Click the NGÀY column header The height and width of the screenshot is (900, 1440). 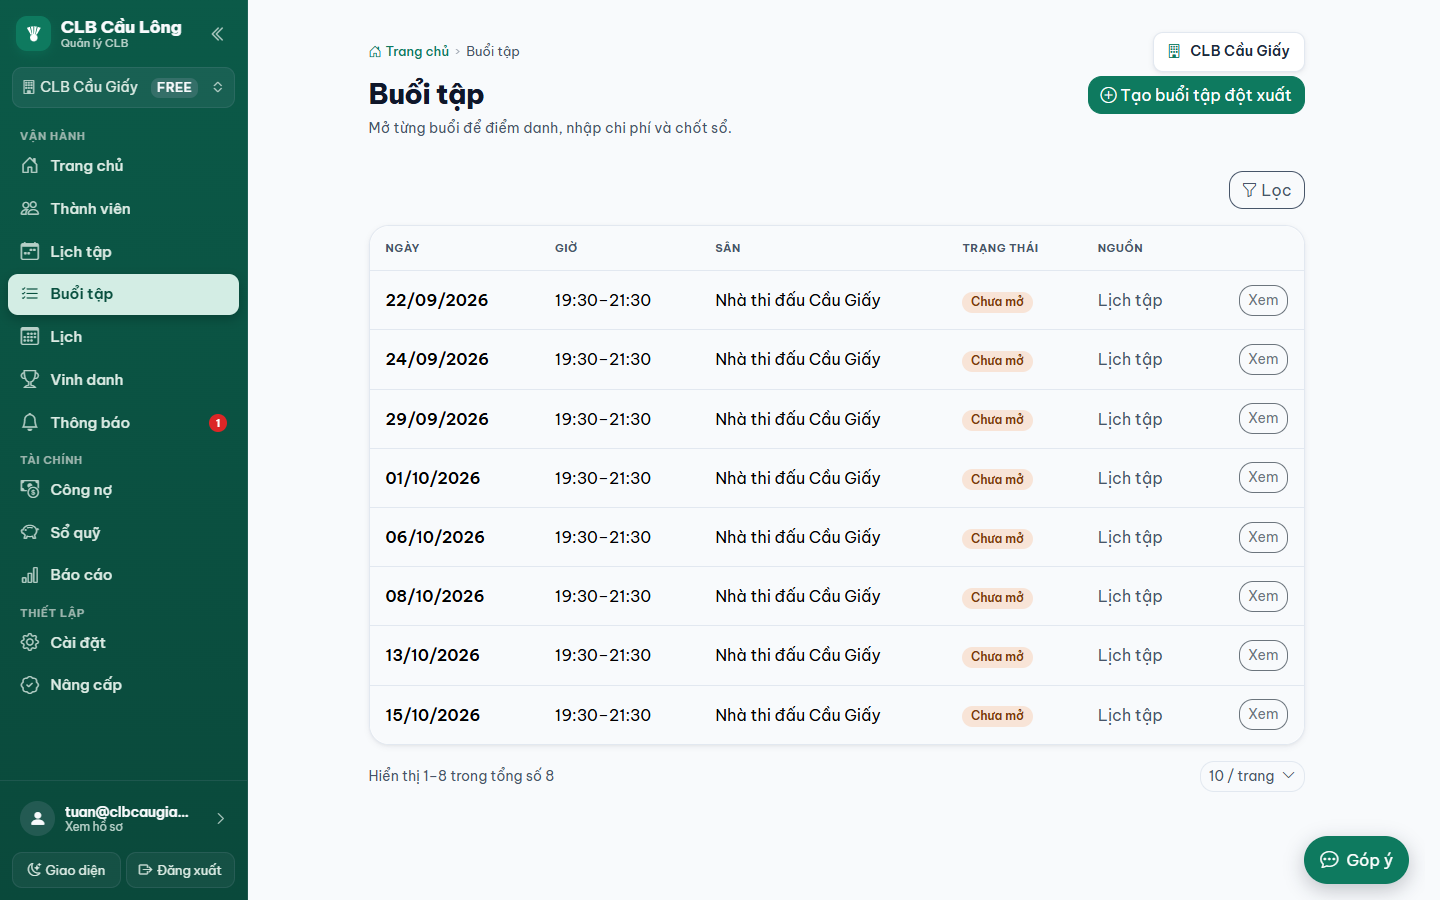pyautogui.click(x=402, y=248)
